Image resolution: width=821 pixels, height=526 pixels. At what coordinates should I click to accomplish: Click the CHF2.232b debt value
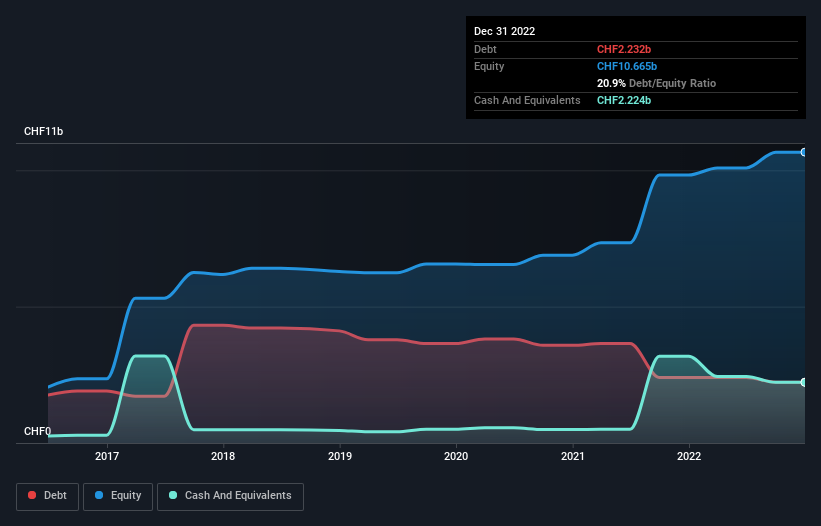tap(624, 49)
